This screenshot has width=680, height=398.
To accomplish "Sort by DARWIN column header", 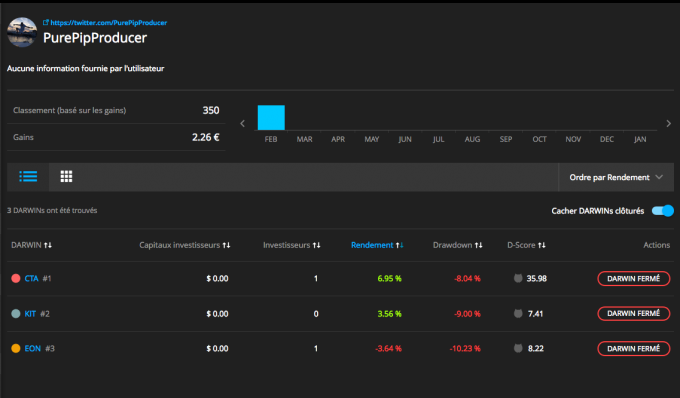I will pyautogui.click(x=31, y=245).
